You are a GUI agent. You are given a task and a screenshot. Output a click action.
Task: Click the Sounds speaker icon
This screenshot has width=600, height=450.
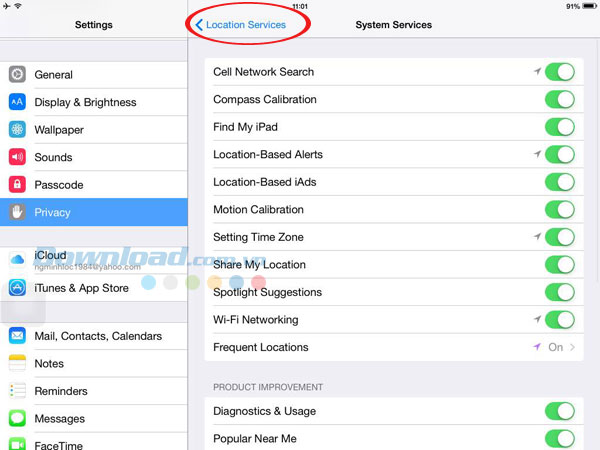[x=17, y=157]
